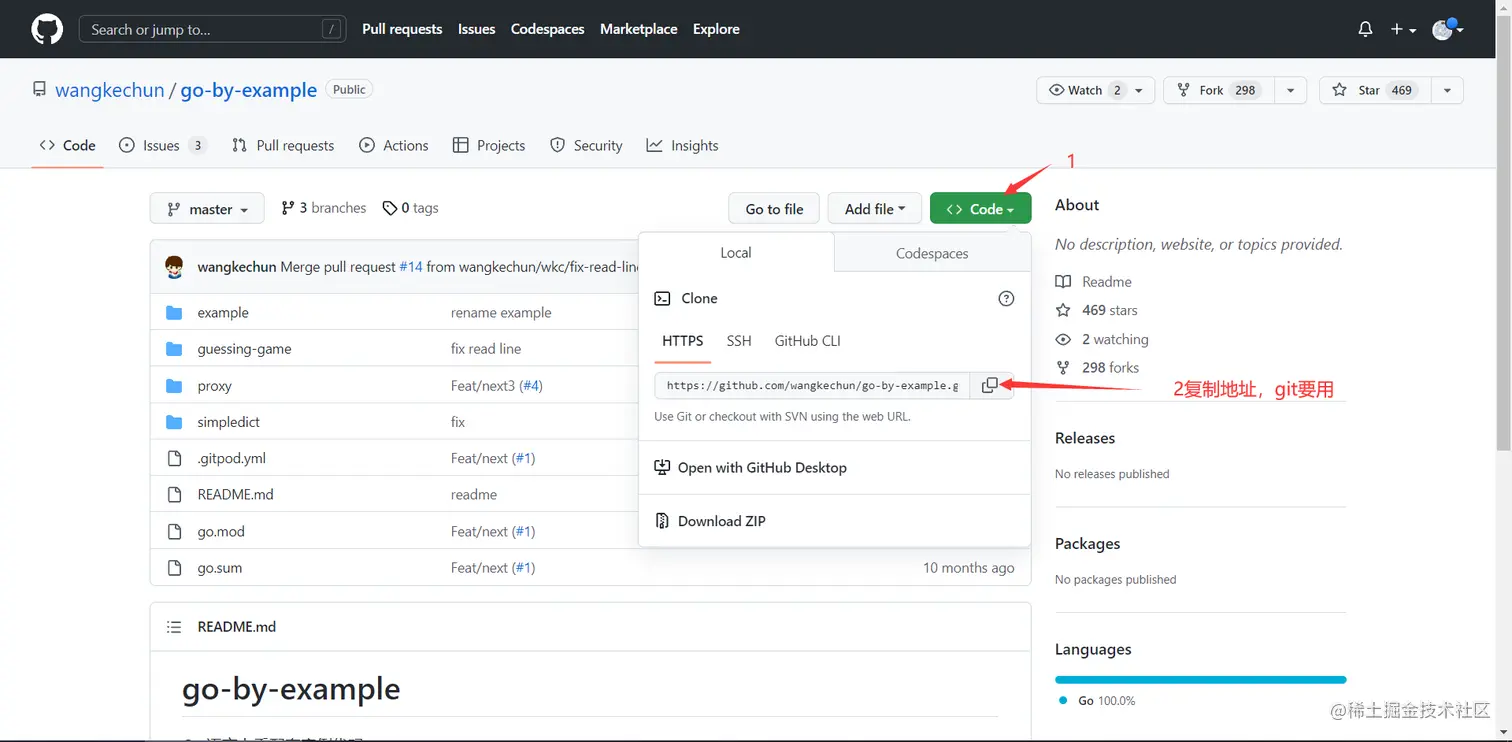Open the Projects tab
Viewport: 1512px width, 742px height.
489,145
